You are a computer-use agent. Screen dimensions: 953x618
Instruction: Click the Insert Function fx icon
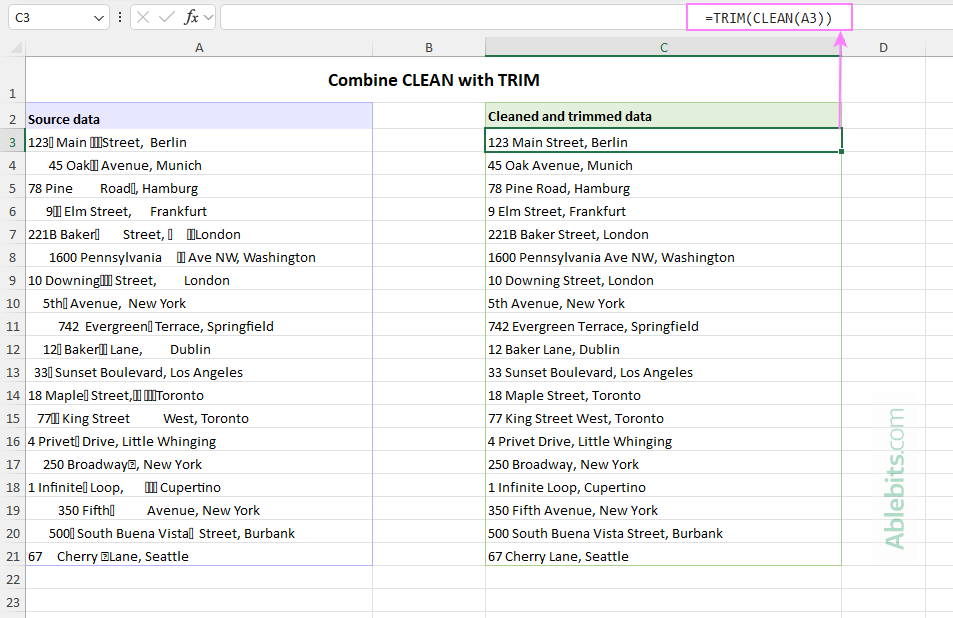coord(192,17)
